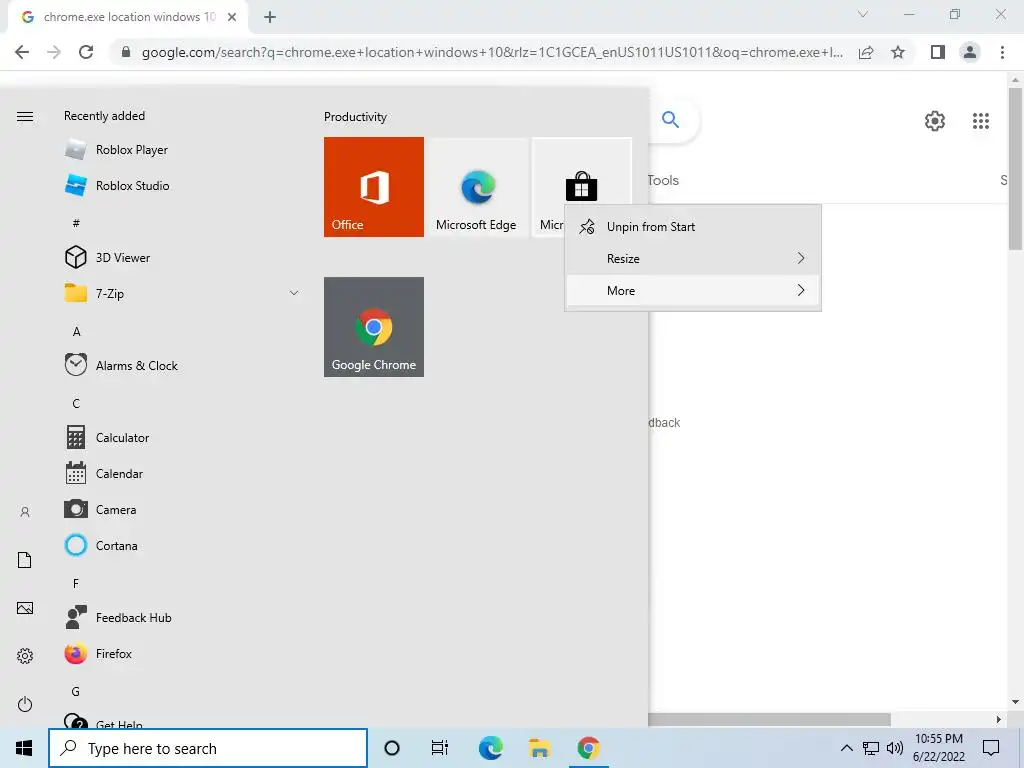Open the user account icon in Start
Screen dimensions: 1024x768
[x=25, y=512]
